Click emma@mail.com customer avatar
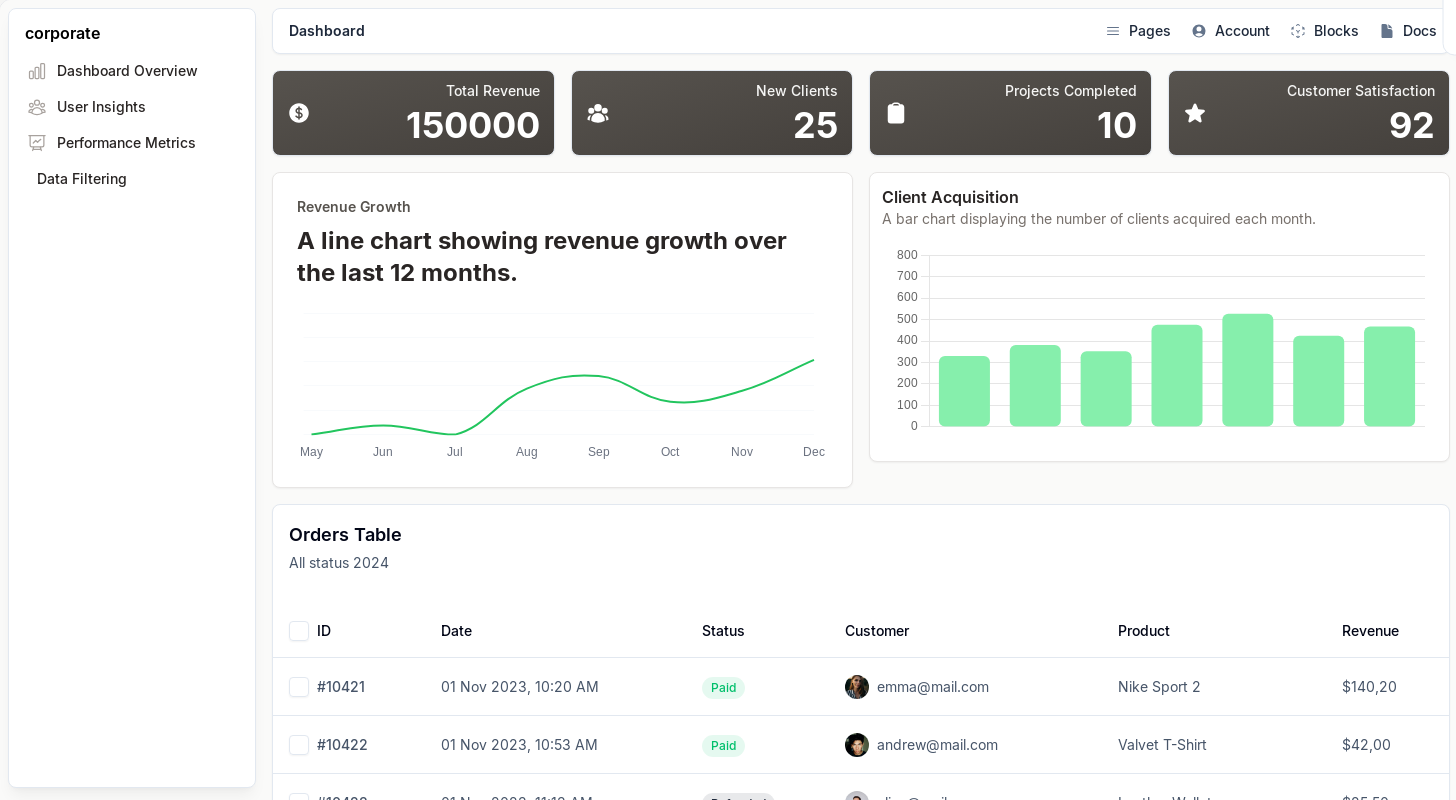The width and height of the screenshot is (1456, 800). (x=857, y=687)
